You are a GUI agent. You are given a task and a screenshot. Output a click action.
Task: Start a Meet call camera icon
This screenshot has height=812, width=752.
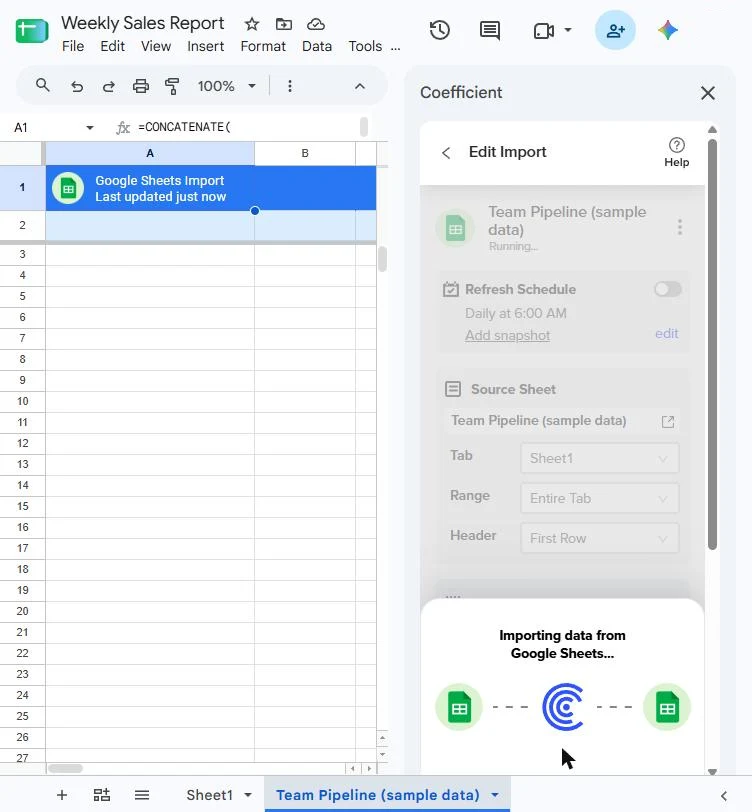pyautogui.click(x=544, y=31)
